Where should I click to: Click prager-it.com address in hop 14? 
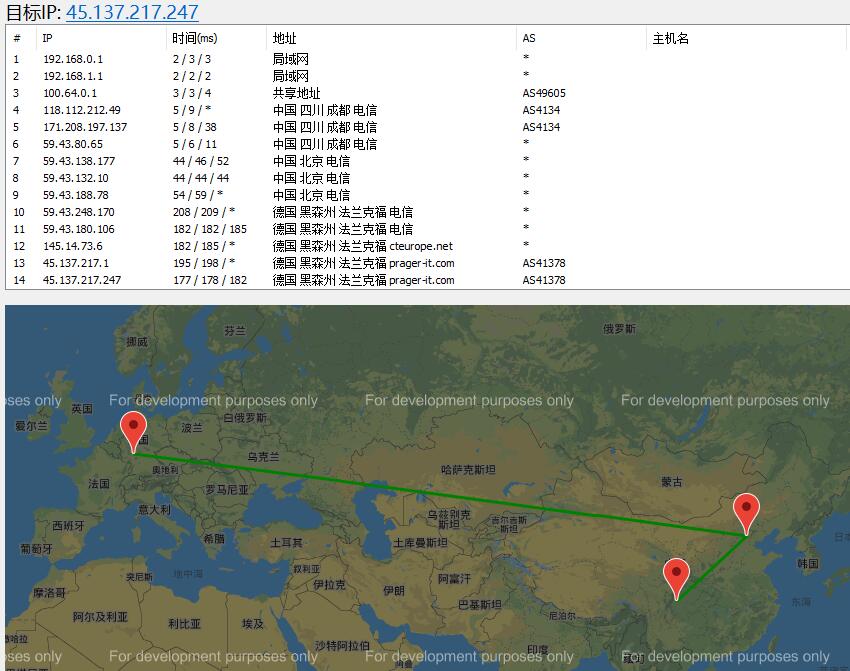[x=364, y=280]
